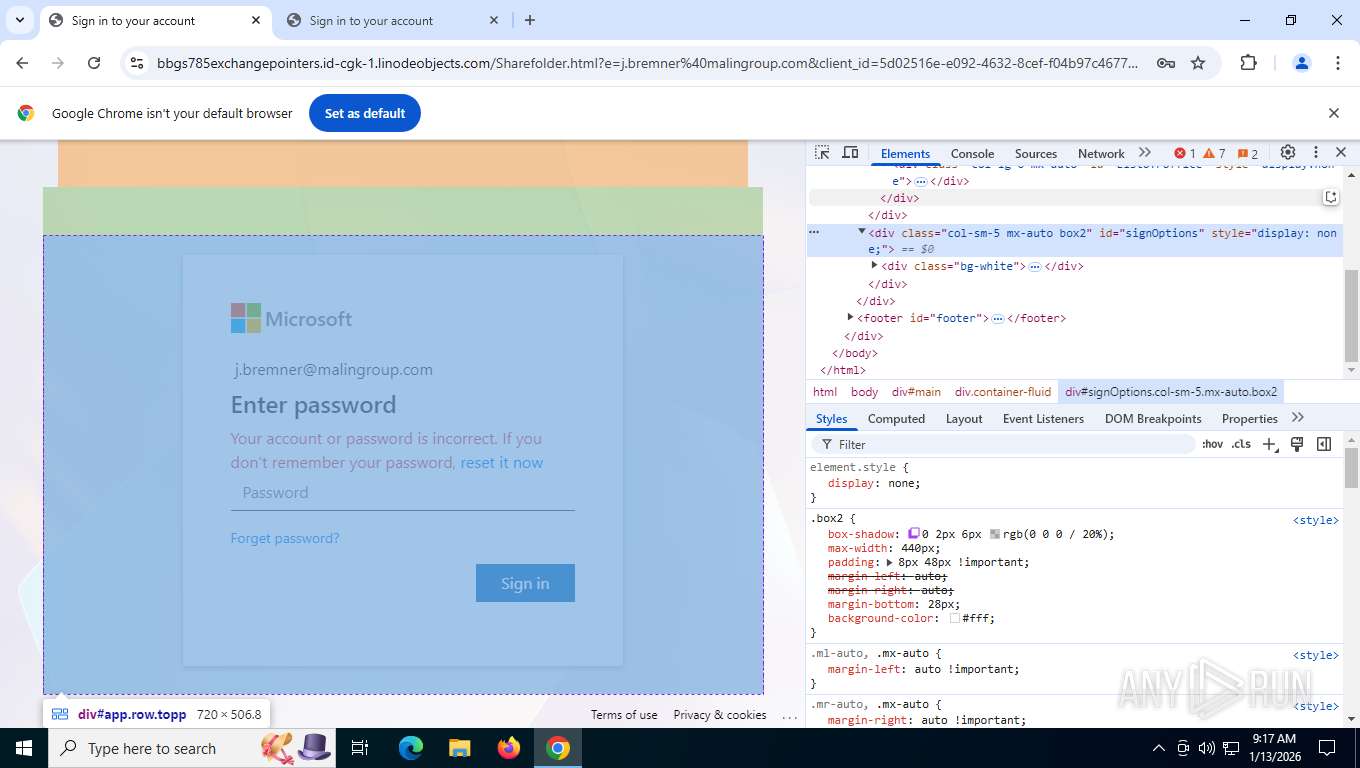Open the #fff background-color swatch
1360x768 pixels.
coord(955,618)
